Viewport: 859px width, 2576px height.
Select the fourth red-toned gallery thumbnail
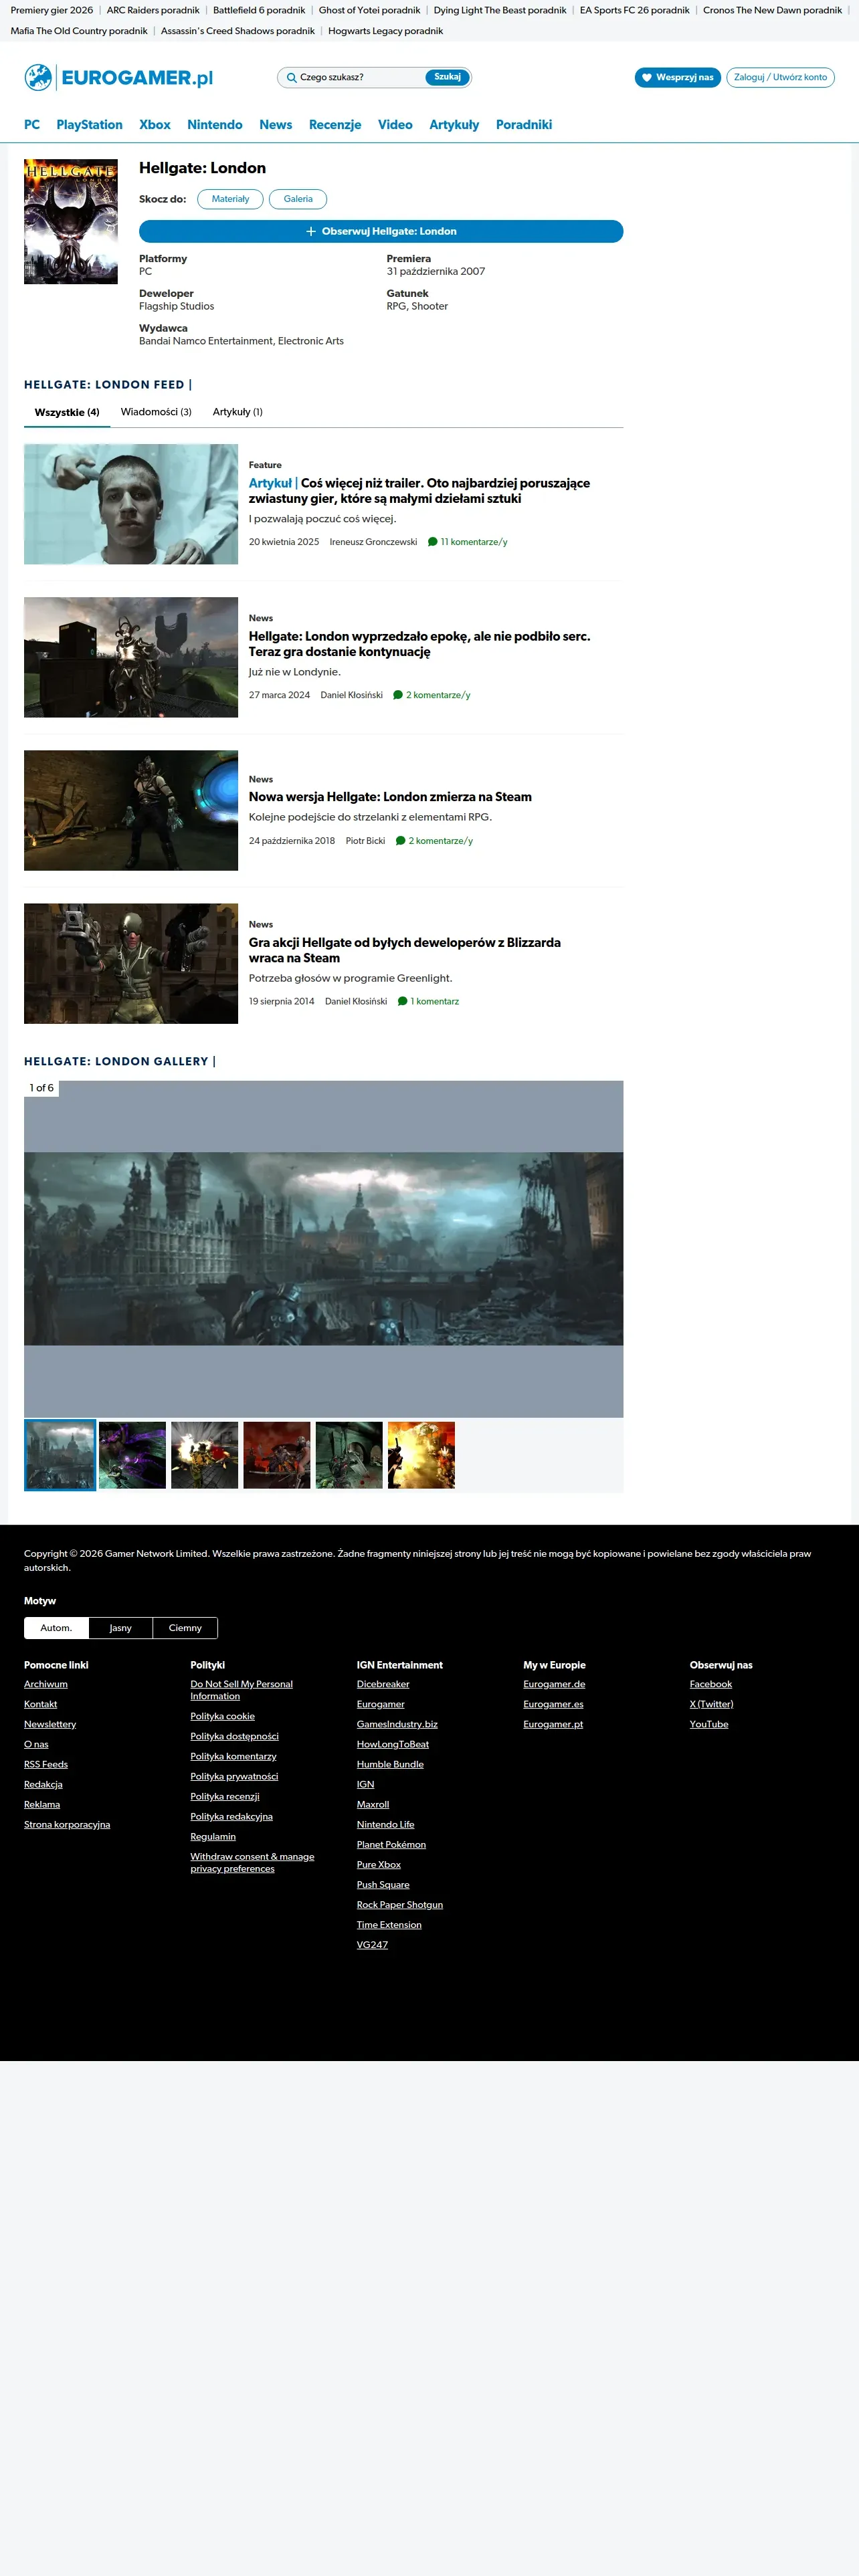(277, 1455)
